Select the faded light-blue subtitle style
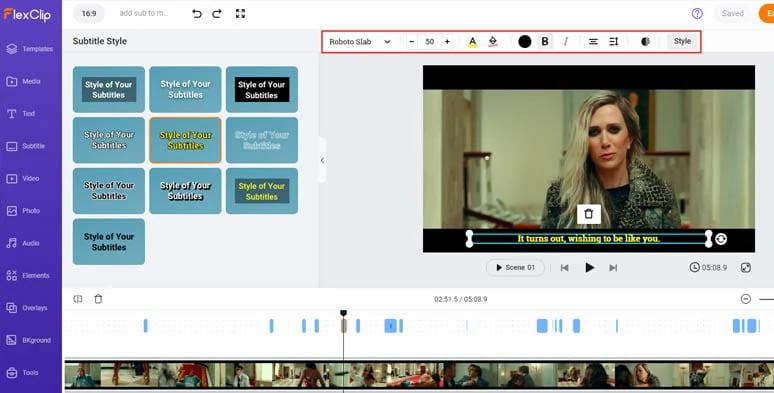This screenshot has width=774, height=393. [x=262, y=140]
